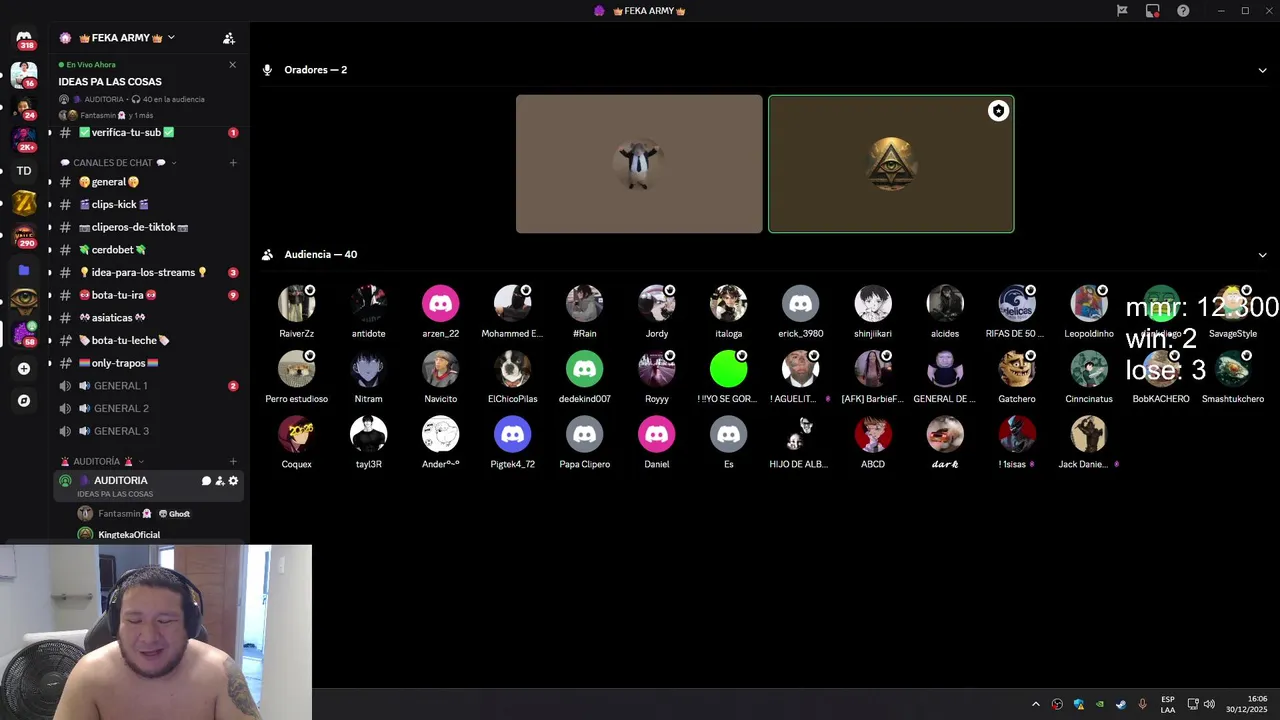Image resolution: width=1280 pixels, height=720 pixels.
Task: Select the golden eye speaker tile
Action: point(891,164)
